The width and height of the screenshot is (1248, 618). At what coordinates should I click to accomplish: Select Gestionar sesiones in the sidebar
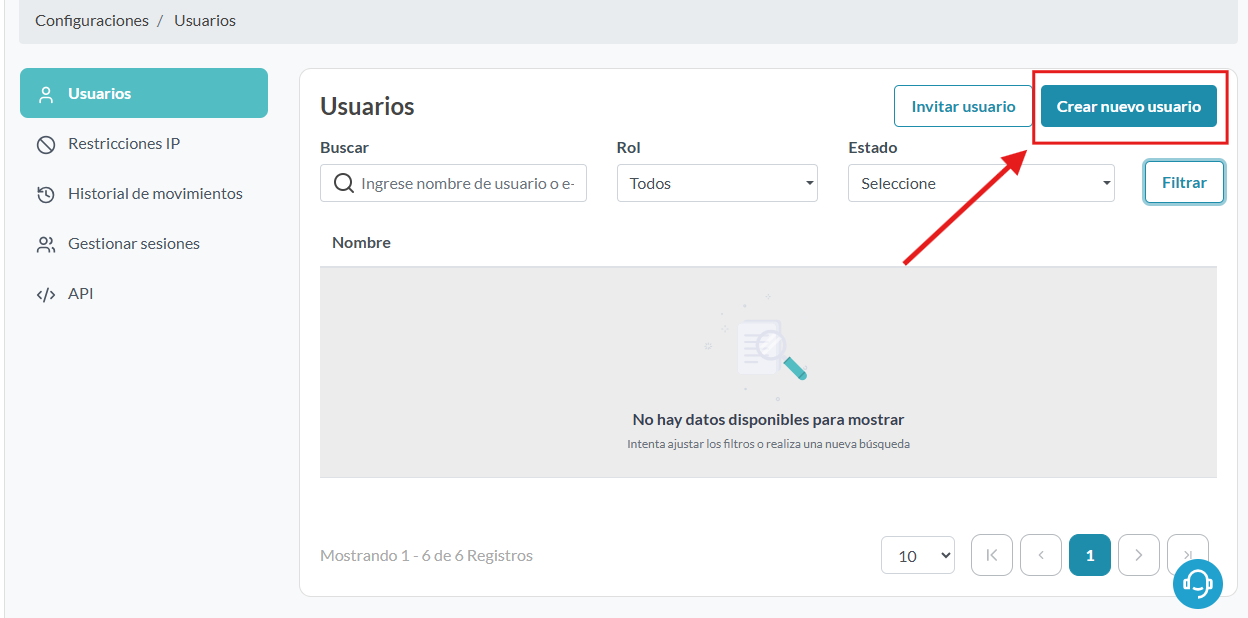pos(133,244)
